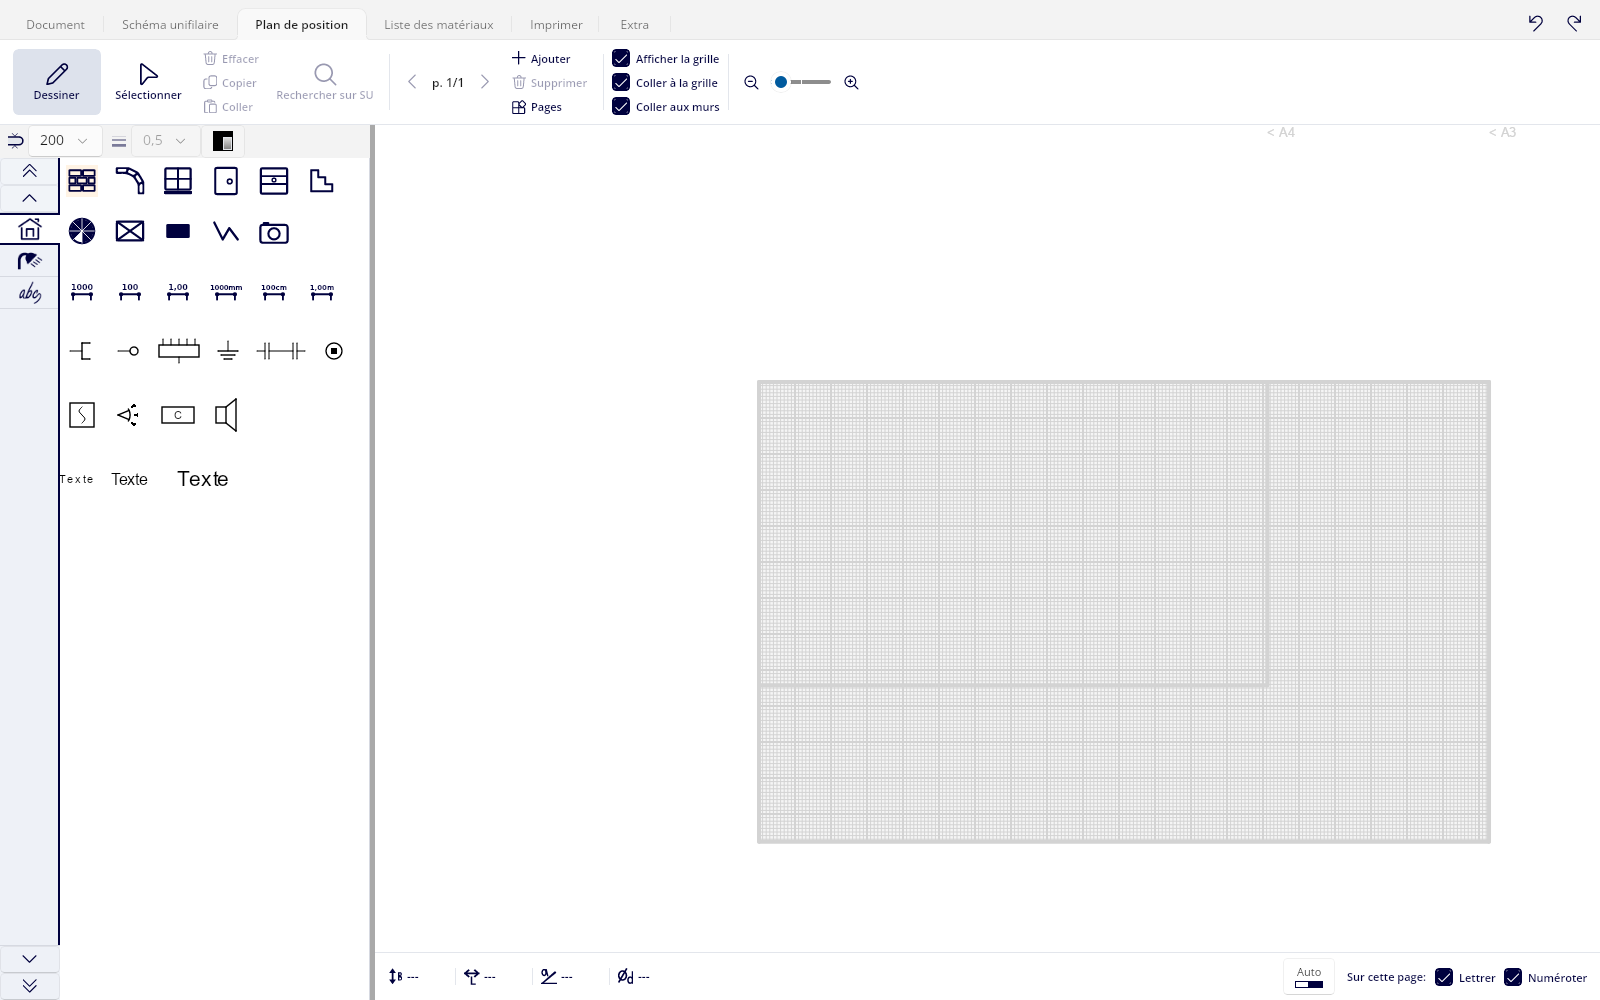1600x1000 pixels.
Task: Select the rectangle with C symbol
Action: click(178, 415)
